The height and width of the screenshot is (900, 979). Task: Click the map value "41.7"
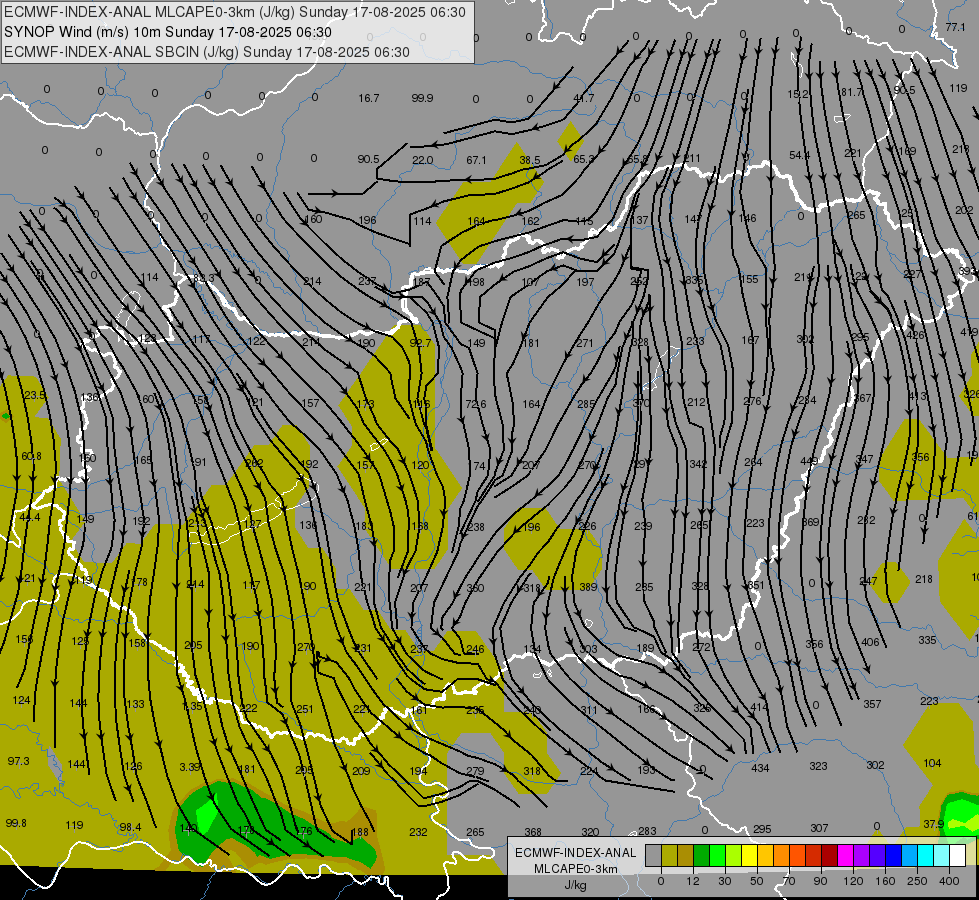click(583, 98)
